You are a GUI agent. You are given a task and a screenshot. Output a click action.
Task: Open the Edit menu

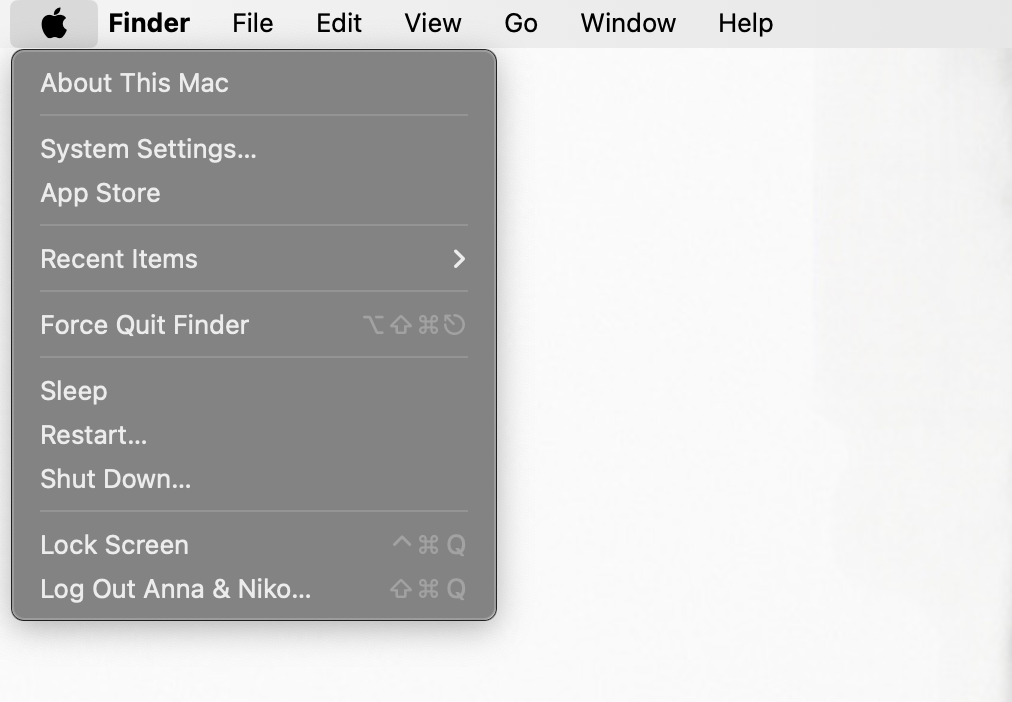coord(338,23)
